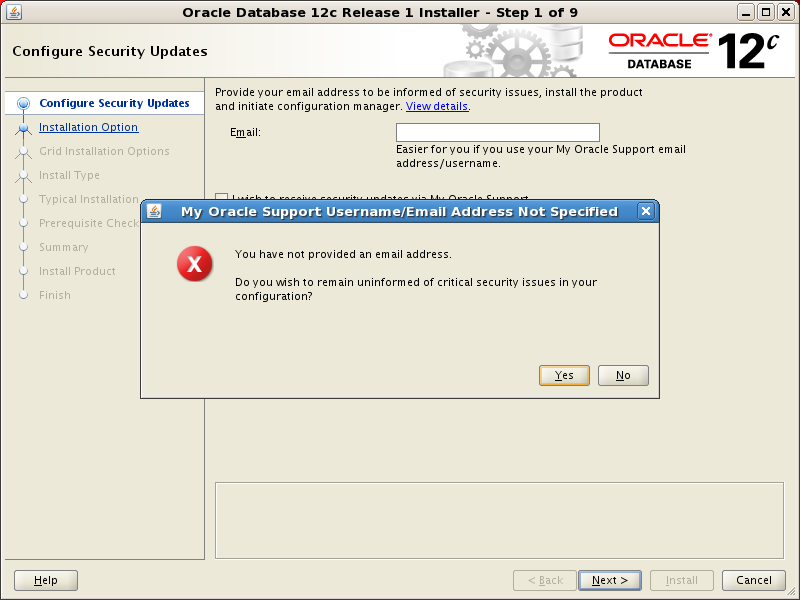Maximize the installer window
The image size is (800, 600).
766,12
